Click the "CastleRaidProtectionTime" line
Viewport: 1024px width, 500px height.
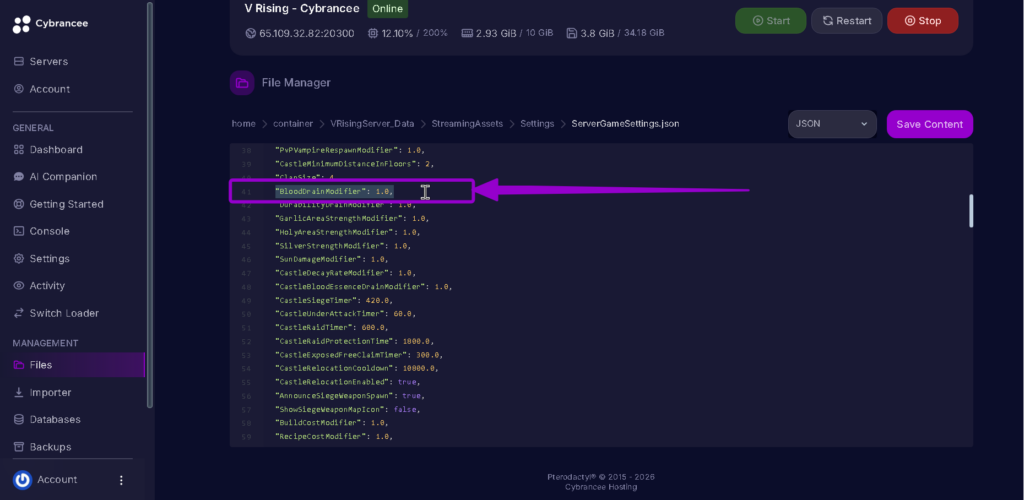355,341
